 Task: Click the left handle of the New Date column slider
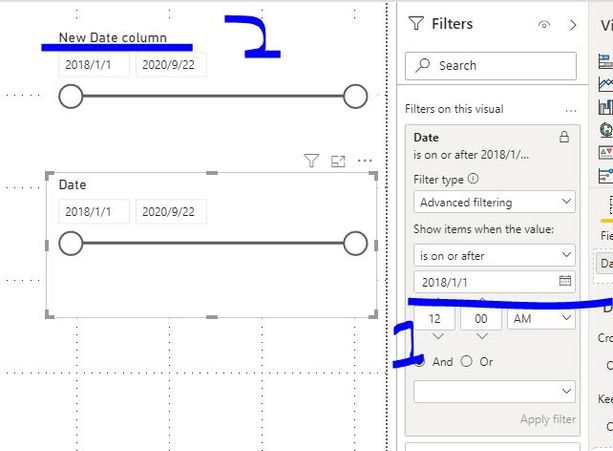tap(71, 96)
